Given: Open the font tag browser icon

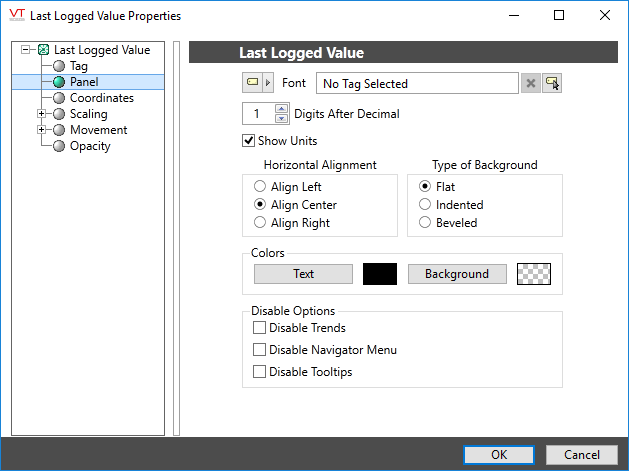Looking at the screenshot, I should pos(551,84).
